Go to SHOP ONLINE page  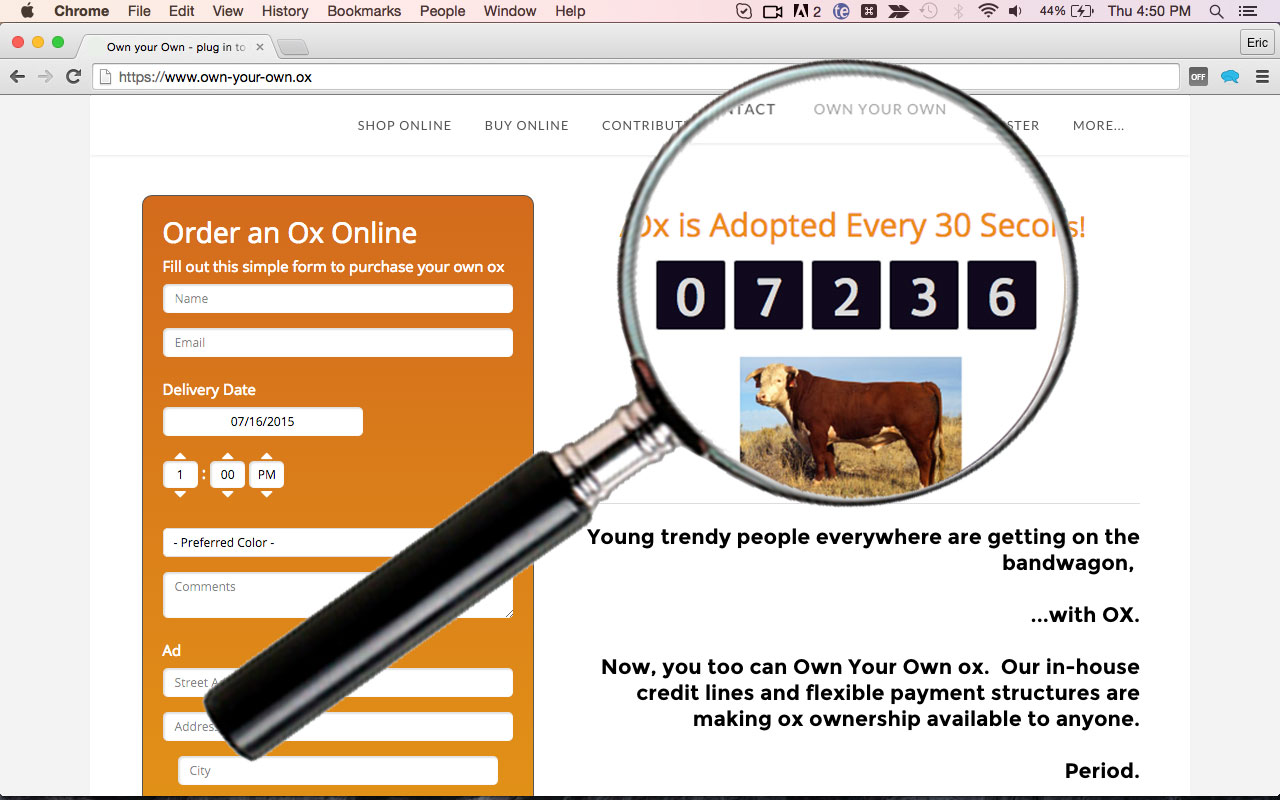[x=405, y=125]
